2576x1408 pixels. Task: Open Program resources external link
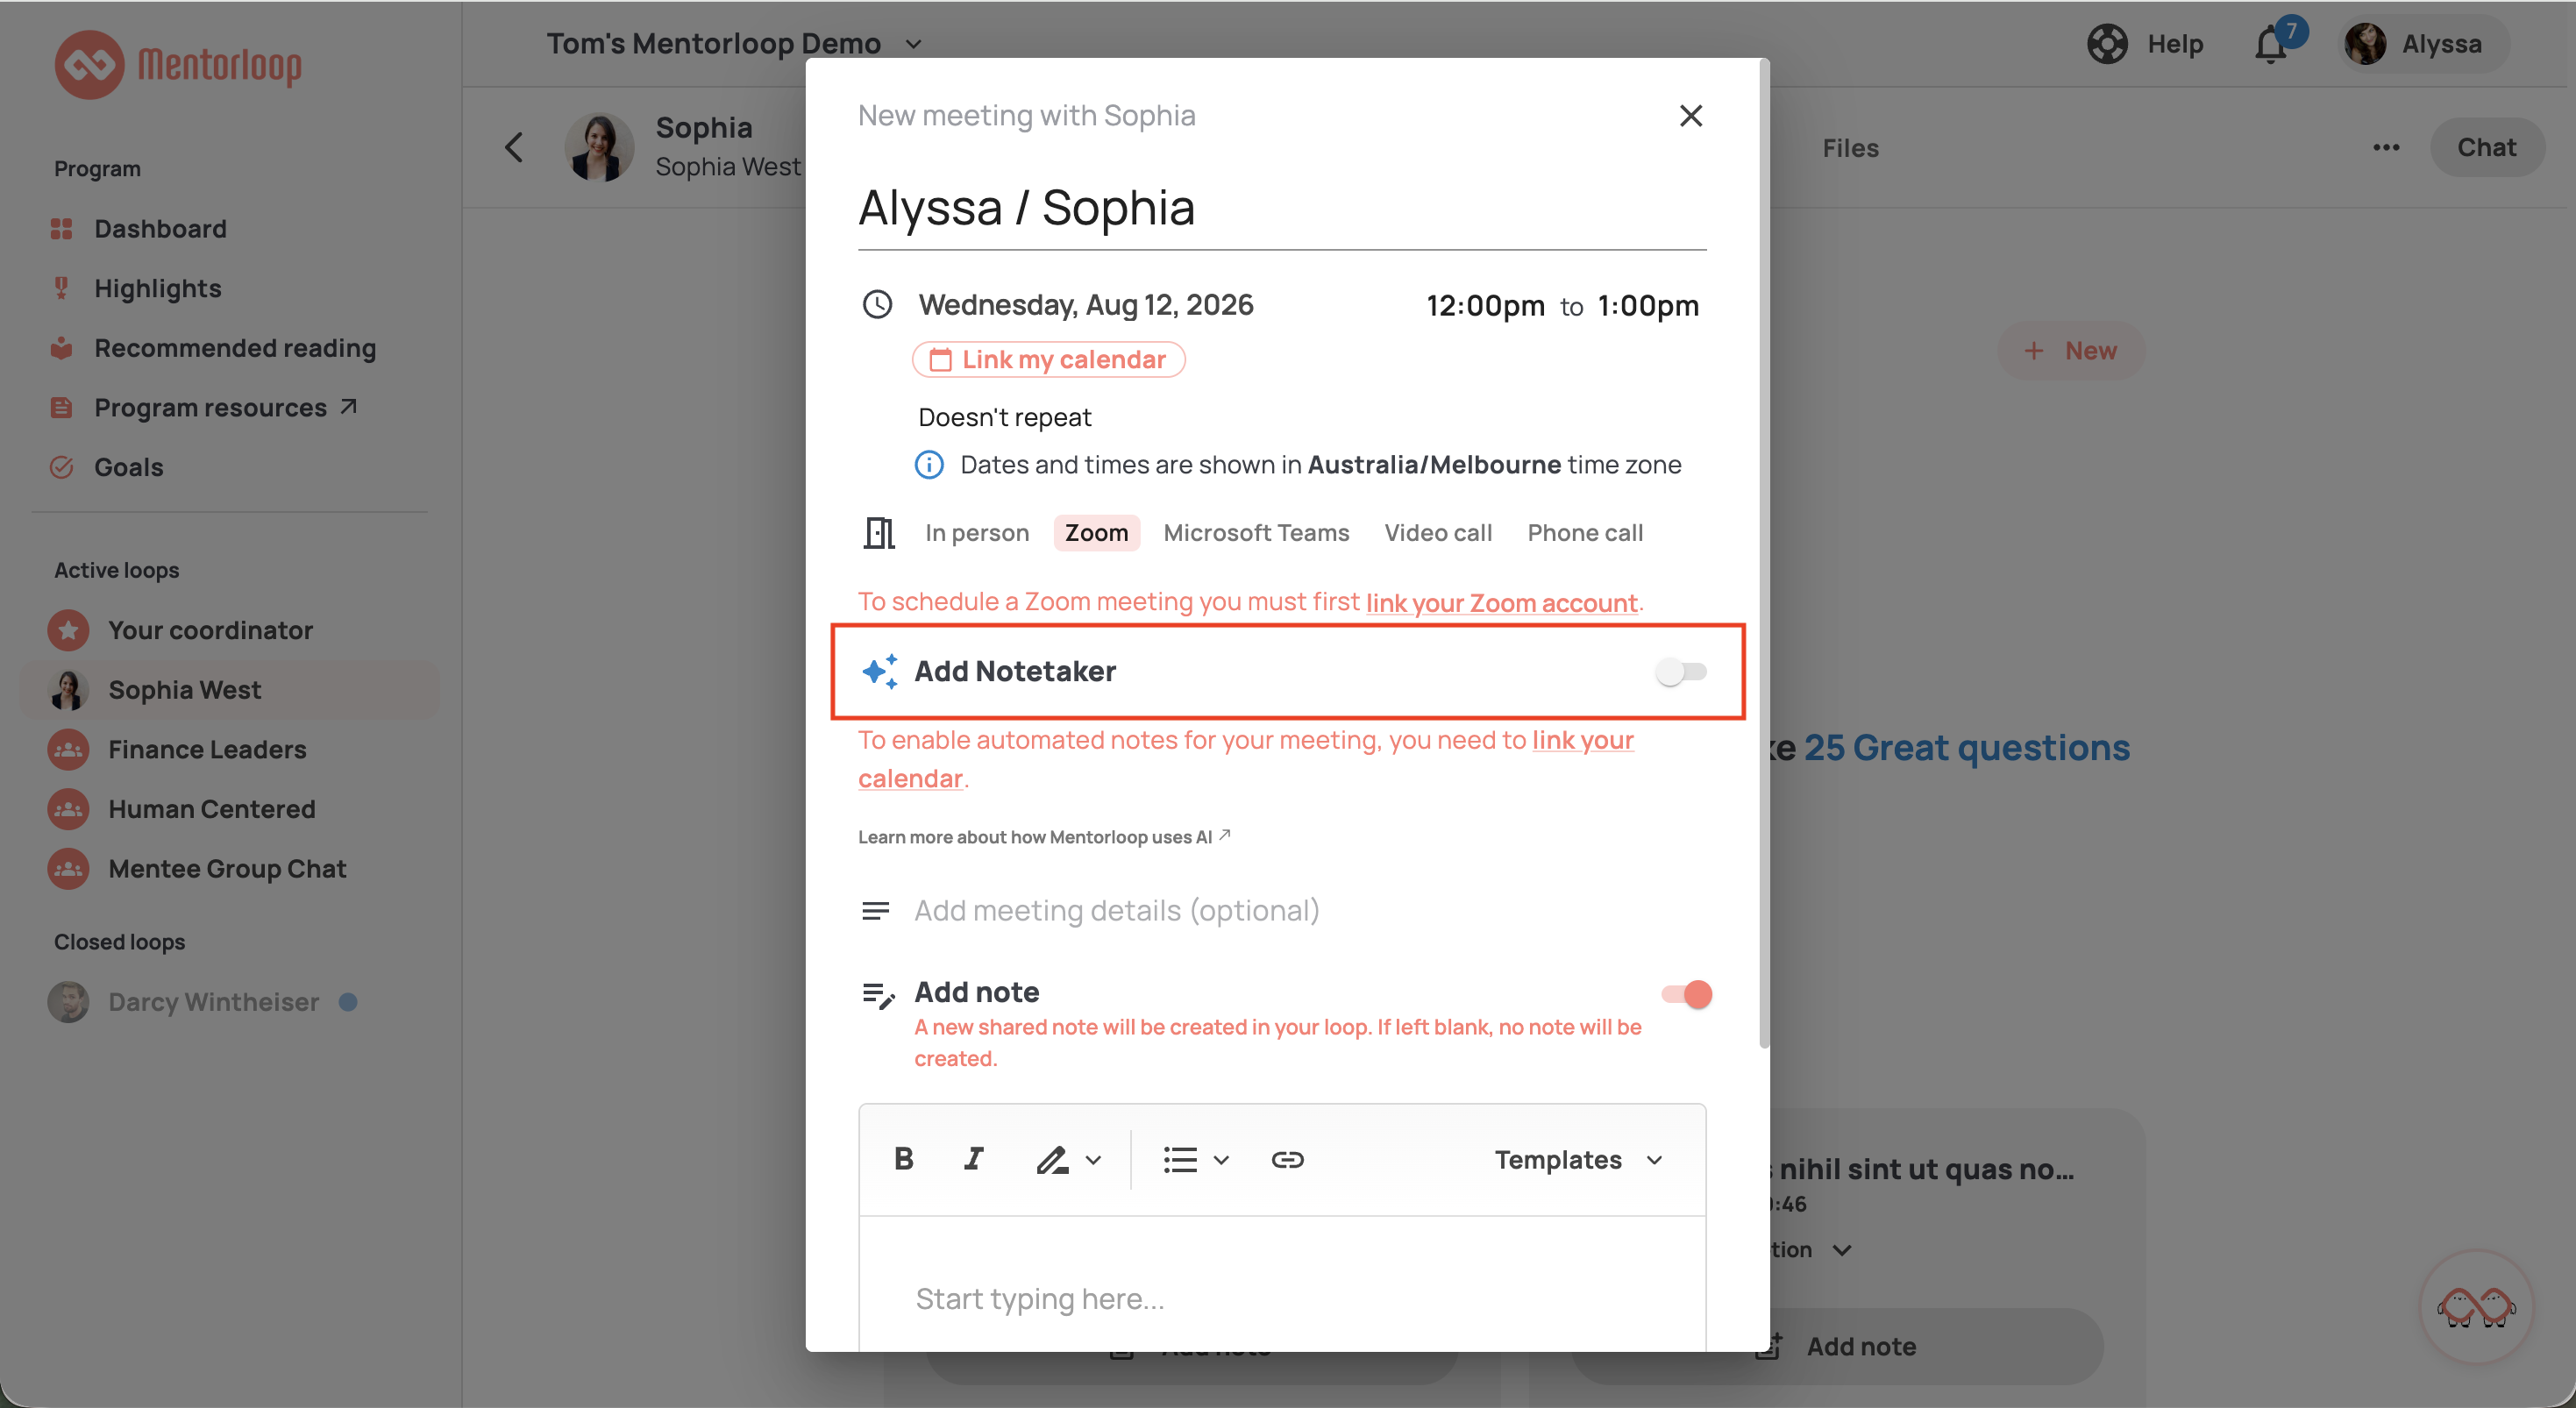(x=226, y=407)
